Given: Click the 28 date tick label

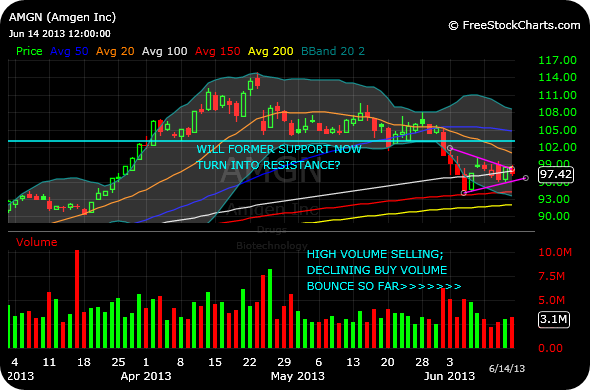Looking at the screenshot, I should click(x=422, y=362).
